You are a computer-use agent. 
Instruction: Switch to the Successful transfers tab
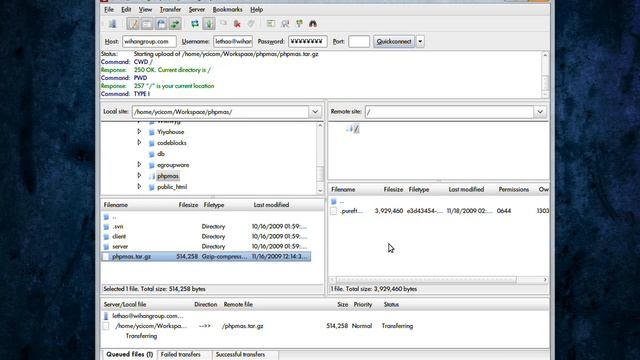(x=240, y=355)
